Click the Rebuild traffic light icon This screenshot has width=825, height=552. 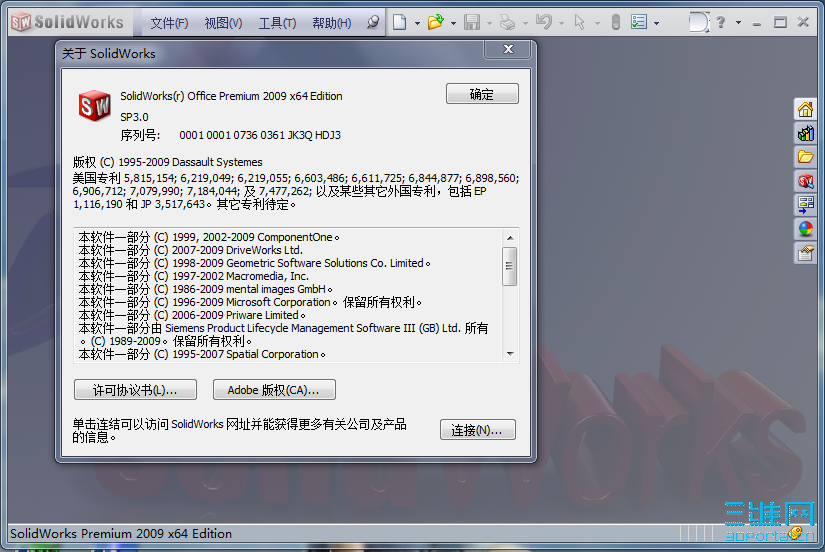(616, 22)
